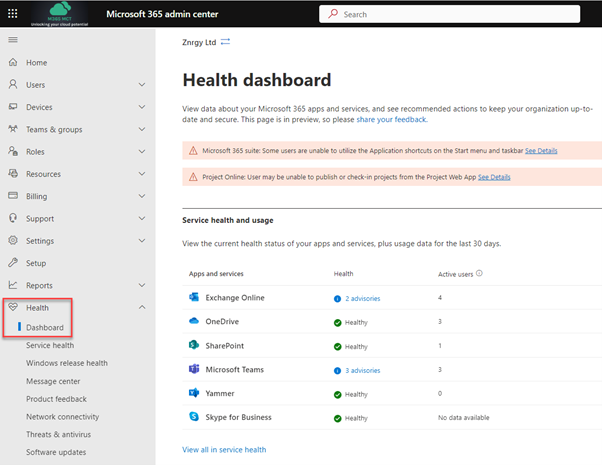Screen dimensions: 602x465
Task: Expand the Teams & groups chevron
Action: pos(142,129)
